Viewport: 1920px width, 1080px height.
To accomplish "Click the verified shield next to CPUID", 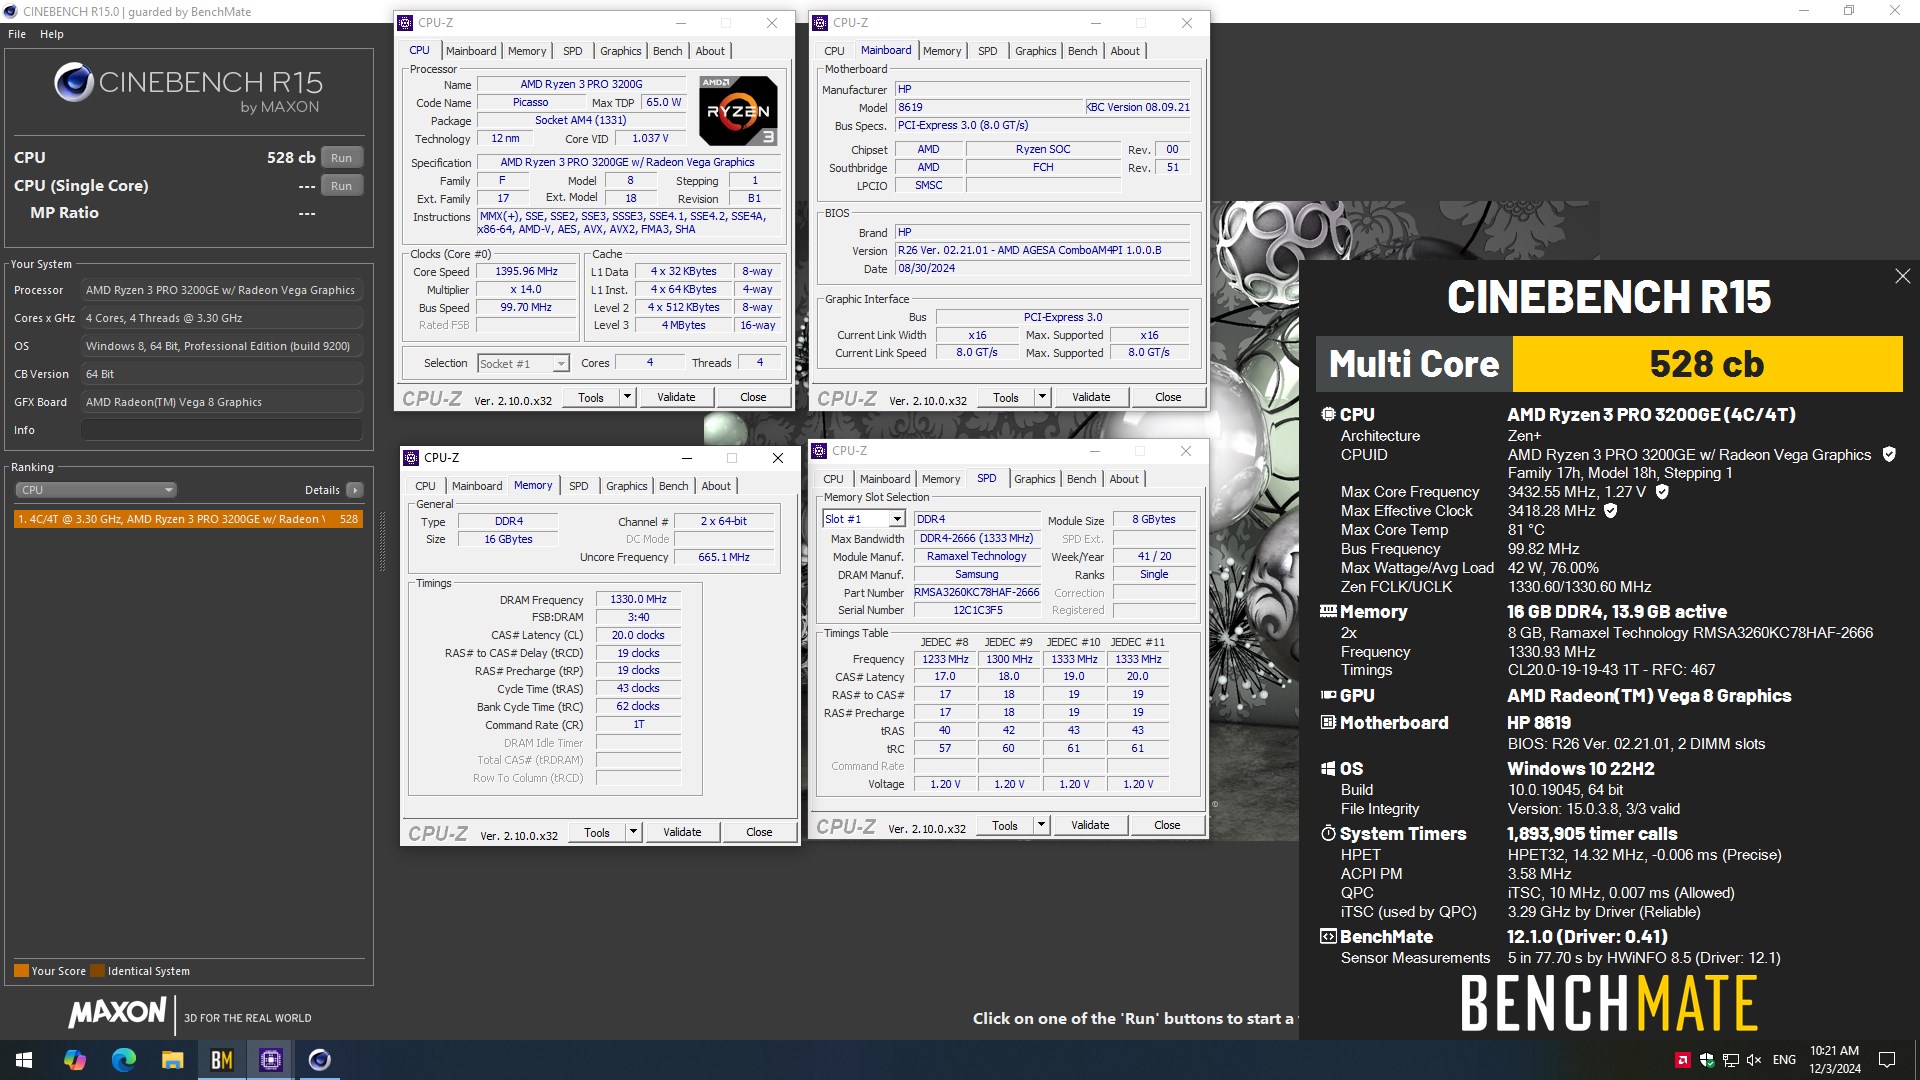I will coord(1889,454).
